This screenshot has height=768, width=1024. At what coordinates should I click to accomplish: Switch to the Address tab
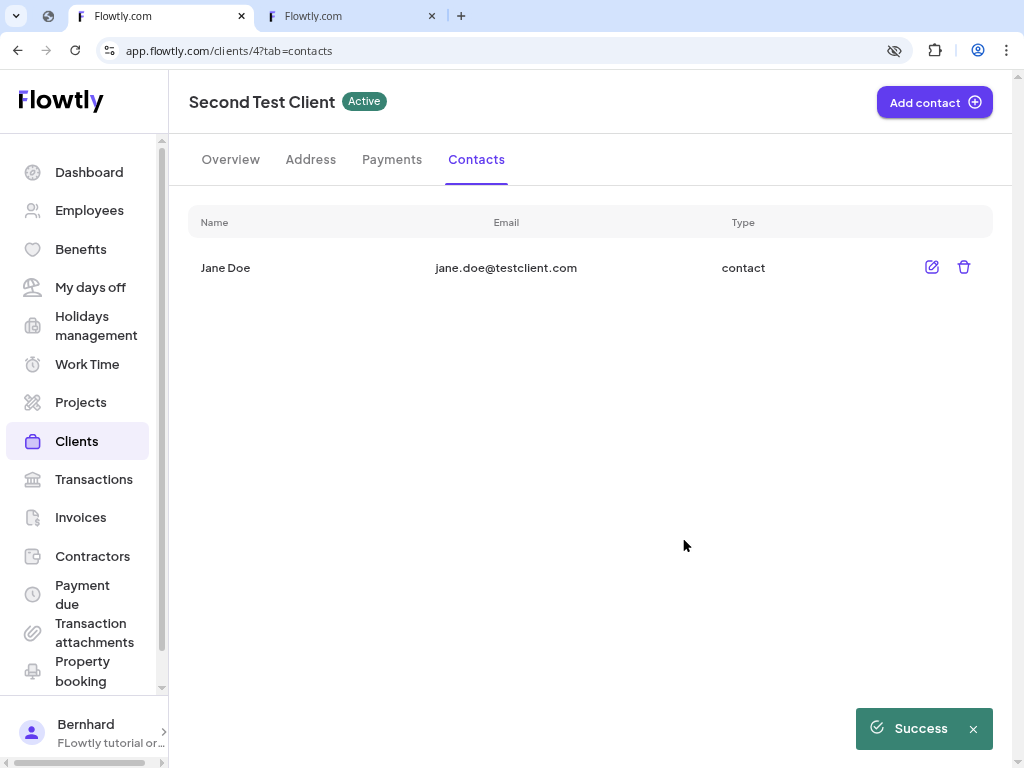[x=311, y=159]
